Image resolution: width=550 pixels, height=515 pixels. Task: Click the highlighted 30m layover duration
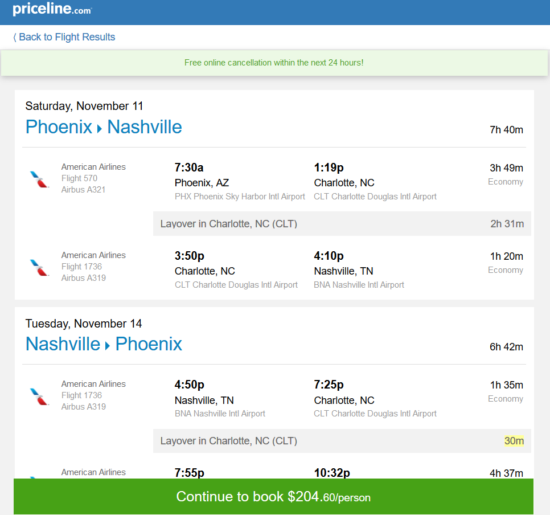[x=514, y=441]
